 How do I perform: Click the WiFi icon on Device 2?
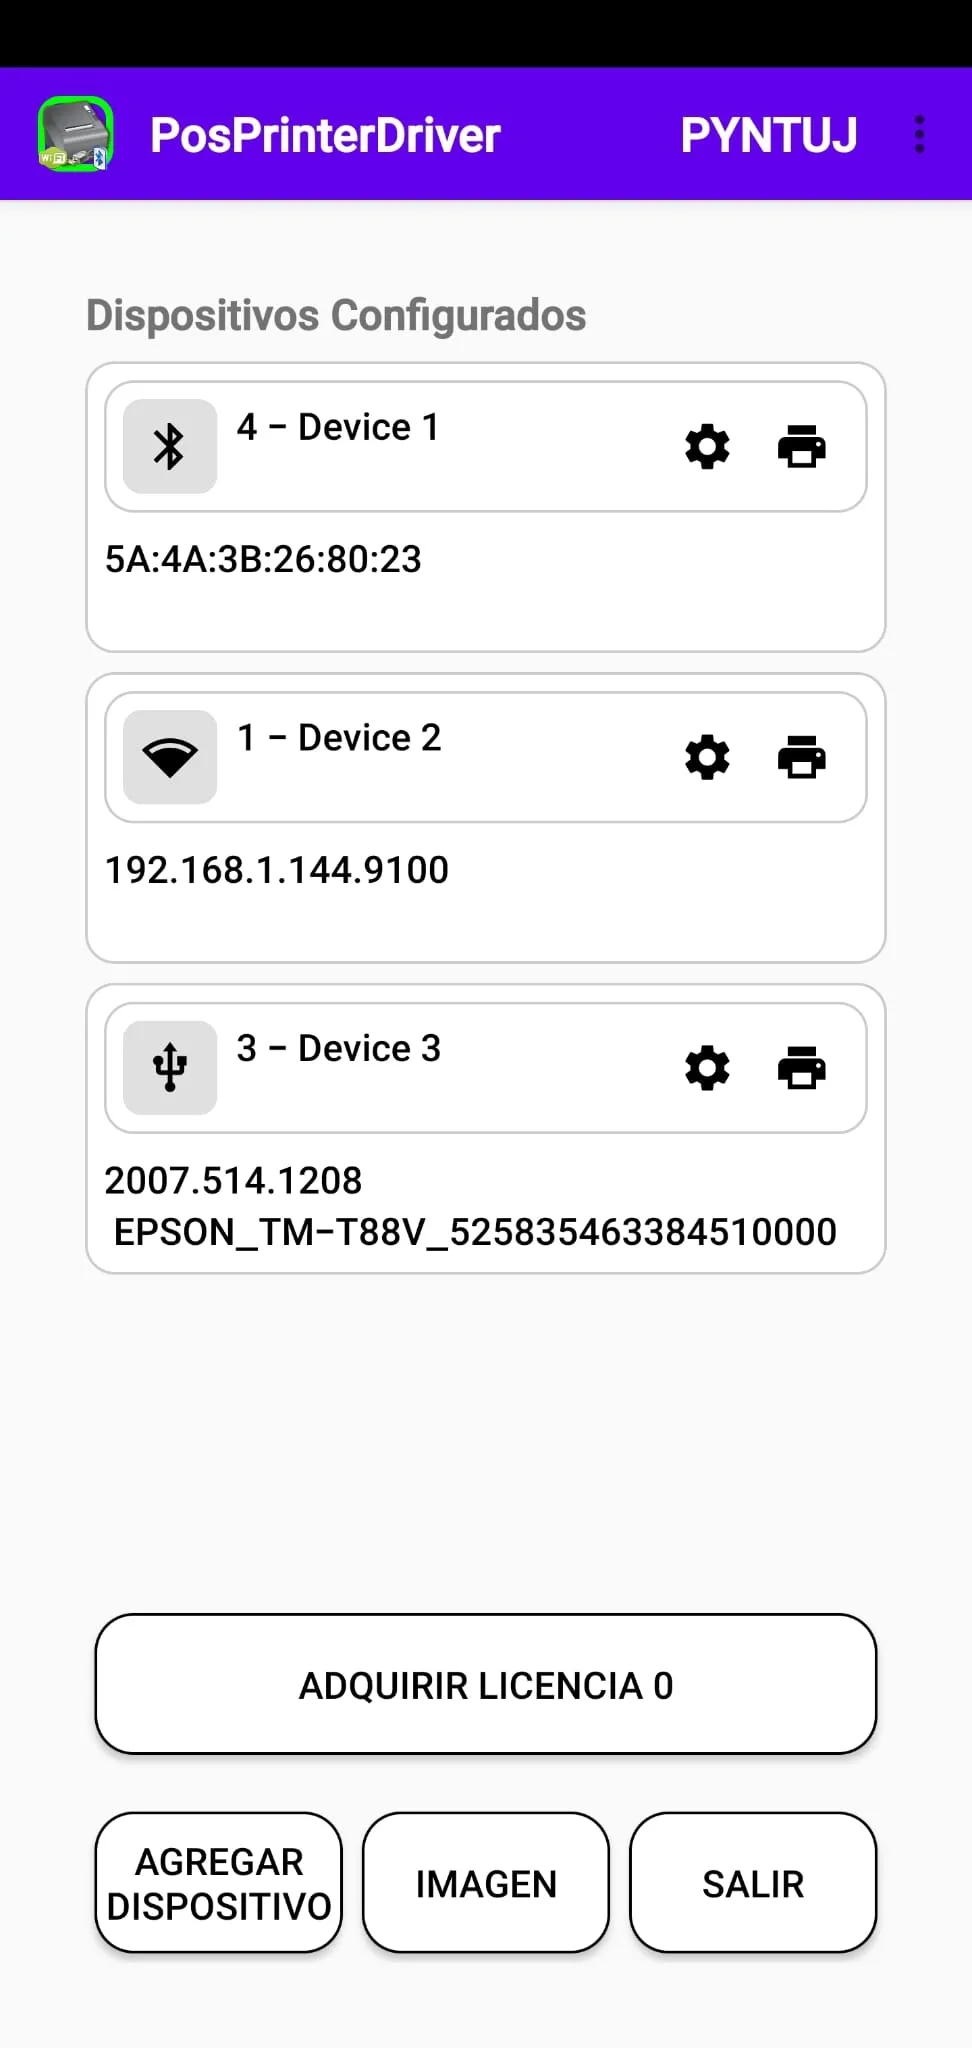coord(168,756)
